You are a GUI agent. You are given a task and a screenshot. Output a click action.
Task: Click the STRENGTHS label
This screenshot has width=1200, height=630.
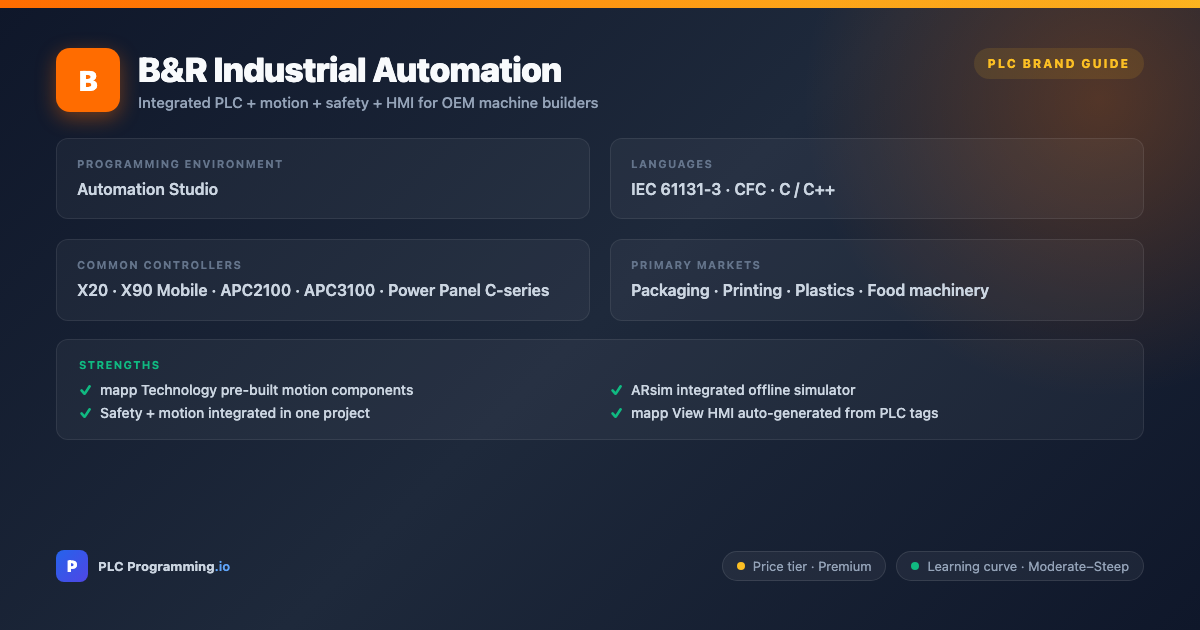pyautogui.click(x=119, y=365)
